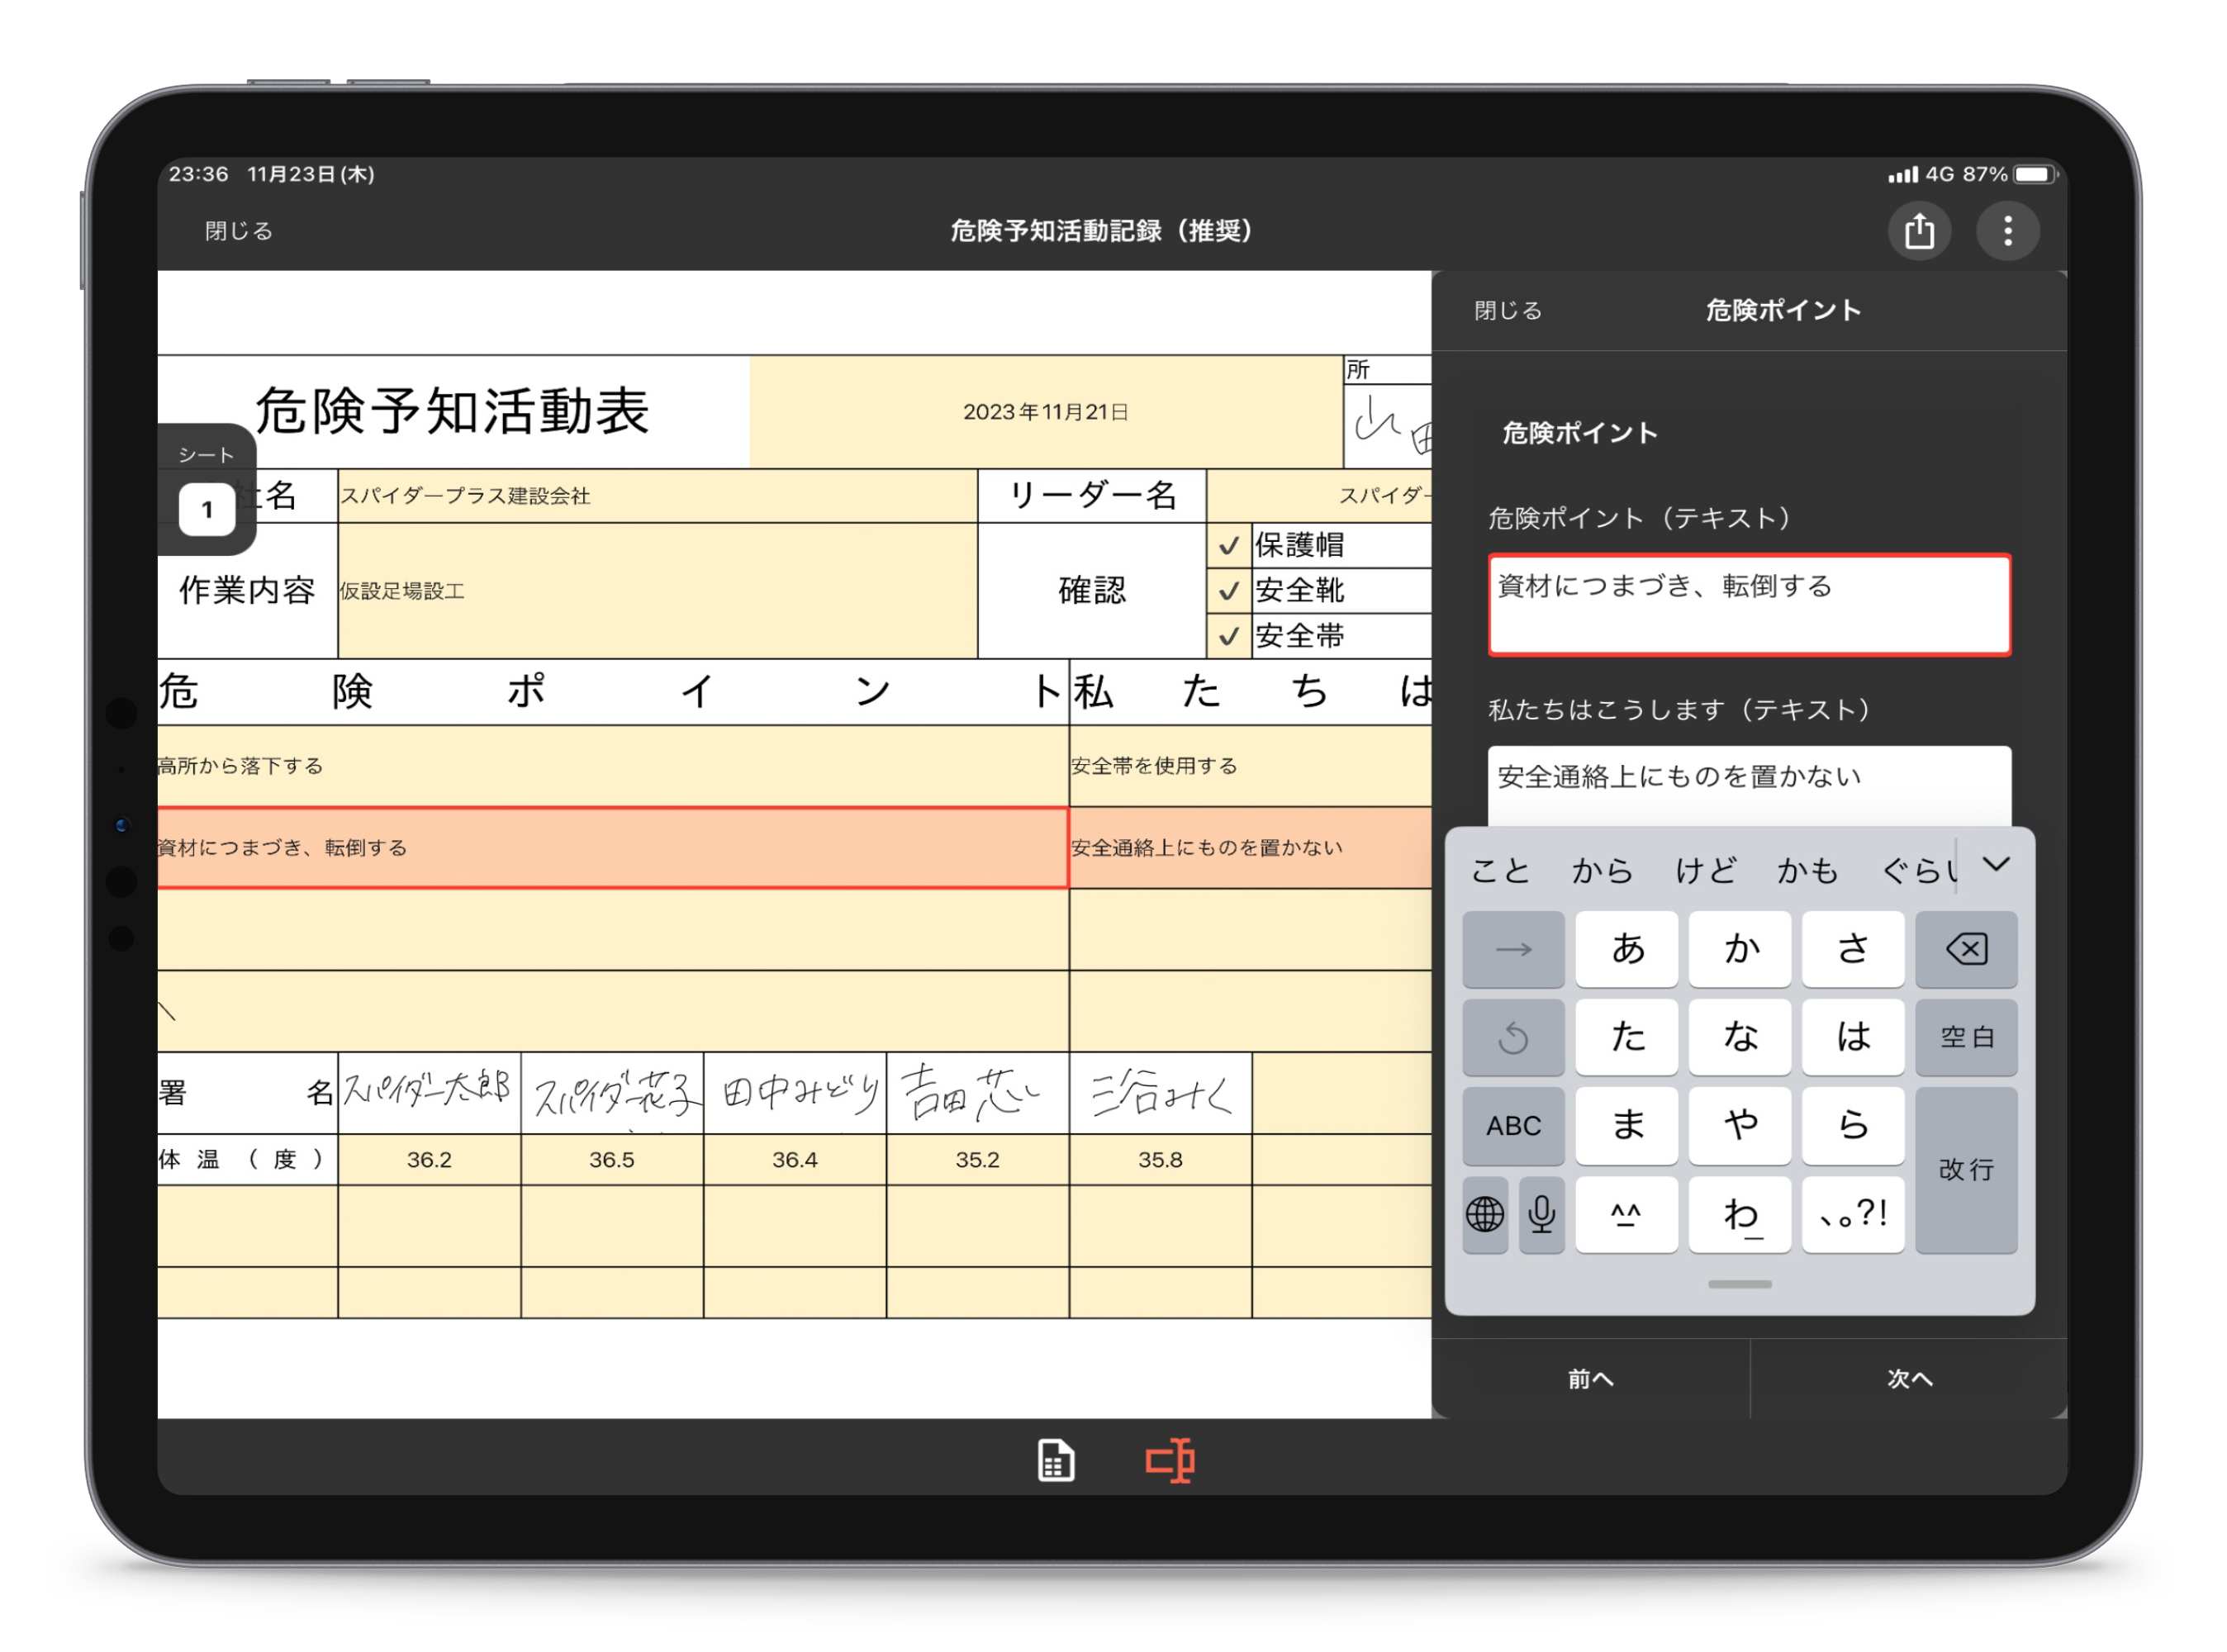This screenshot has height=1652, width=2227.
Task: Activate microphone dictation key
Action: (x=1541, y=1214)
